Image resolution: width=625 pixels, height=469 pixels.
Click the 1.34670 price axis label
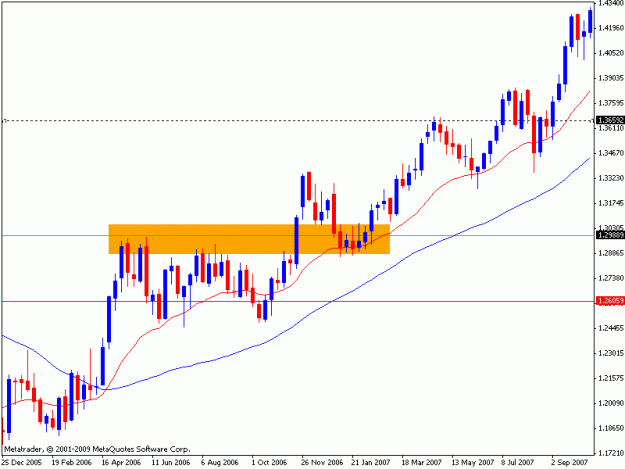(x=611, y=153)
